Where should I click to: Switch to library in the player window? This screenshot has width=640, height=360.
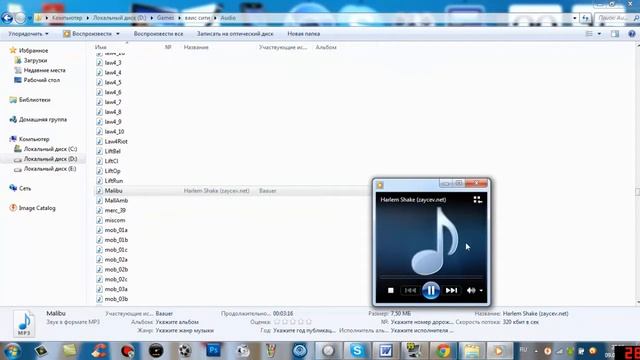[478, 200]
